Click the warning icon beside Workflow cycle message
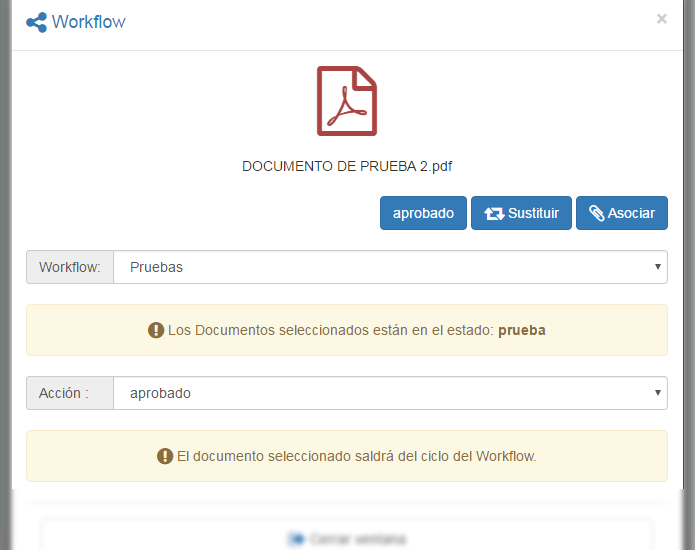This screenshot has width=695, height=550. [165, 456]
